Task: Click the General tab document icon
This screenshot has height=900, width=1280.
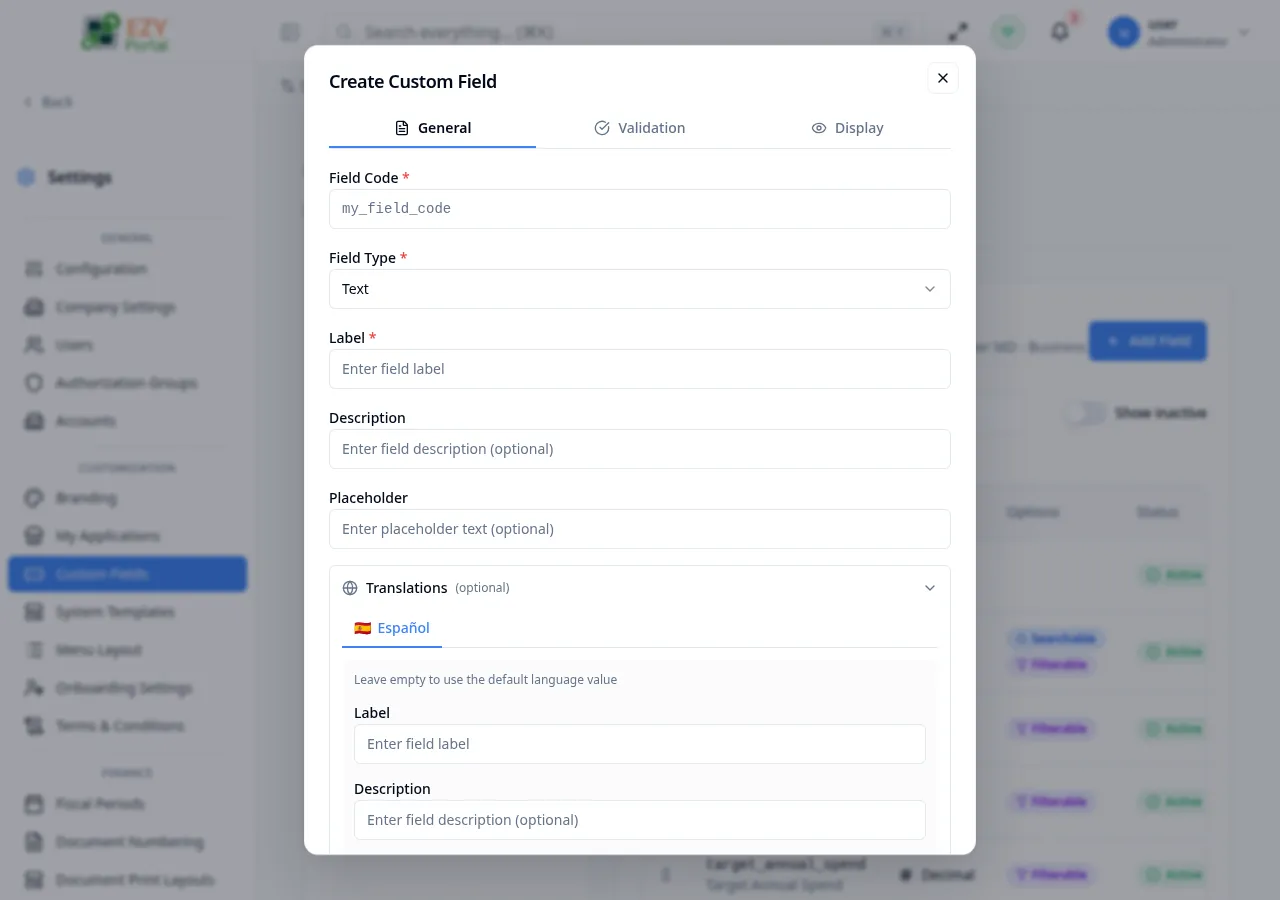Action: click(402, 128)
